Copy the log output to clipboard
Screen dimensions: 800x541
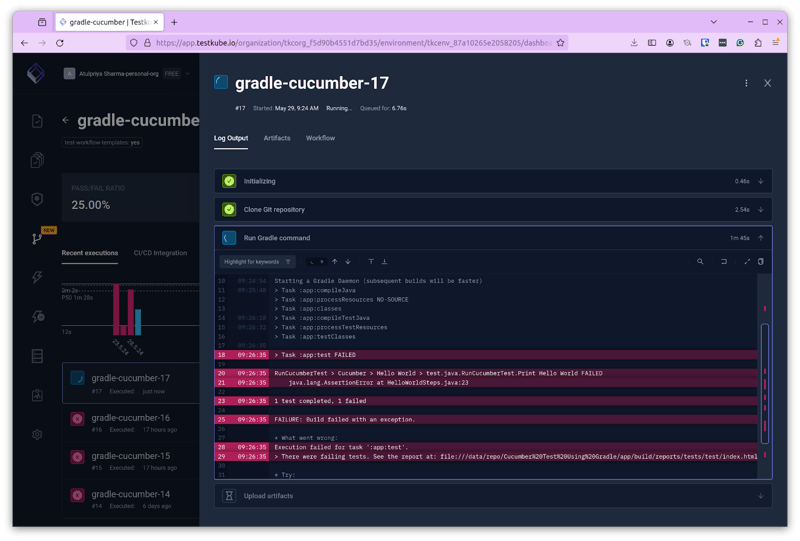(761, 262)
